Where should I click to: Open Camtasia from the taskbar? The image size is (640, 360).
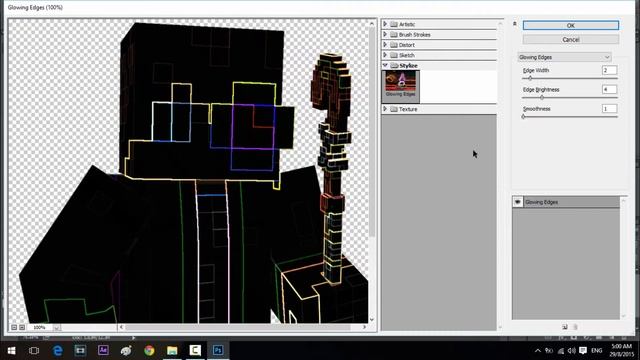[195, 351]
